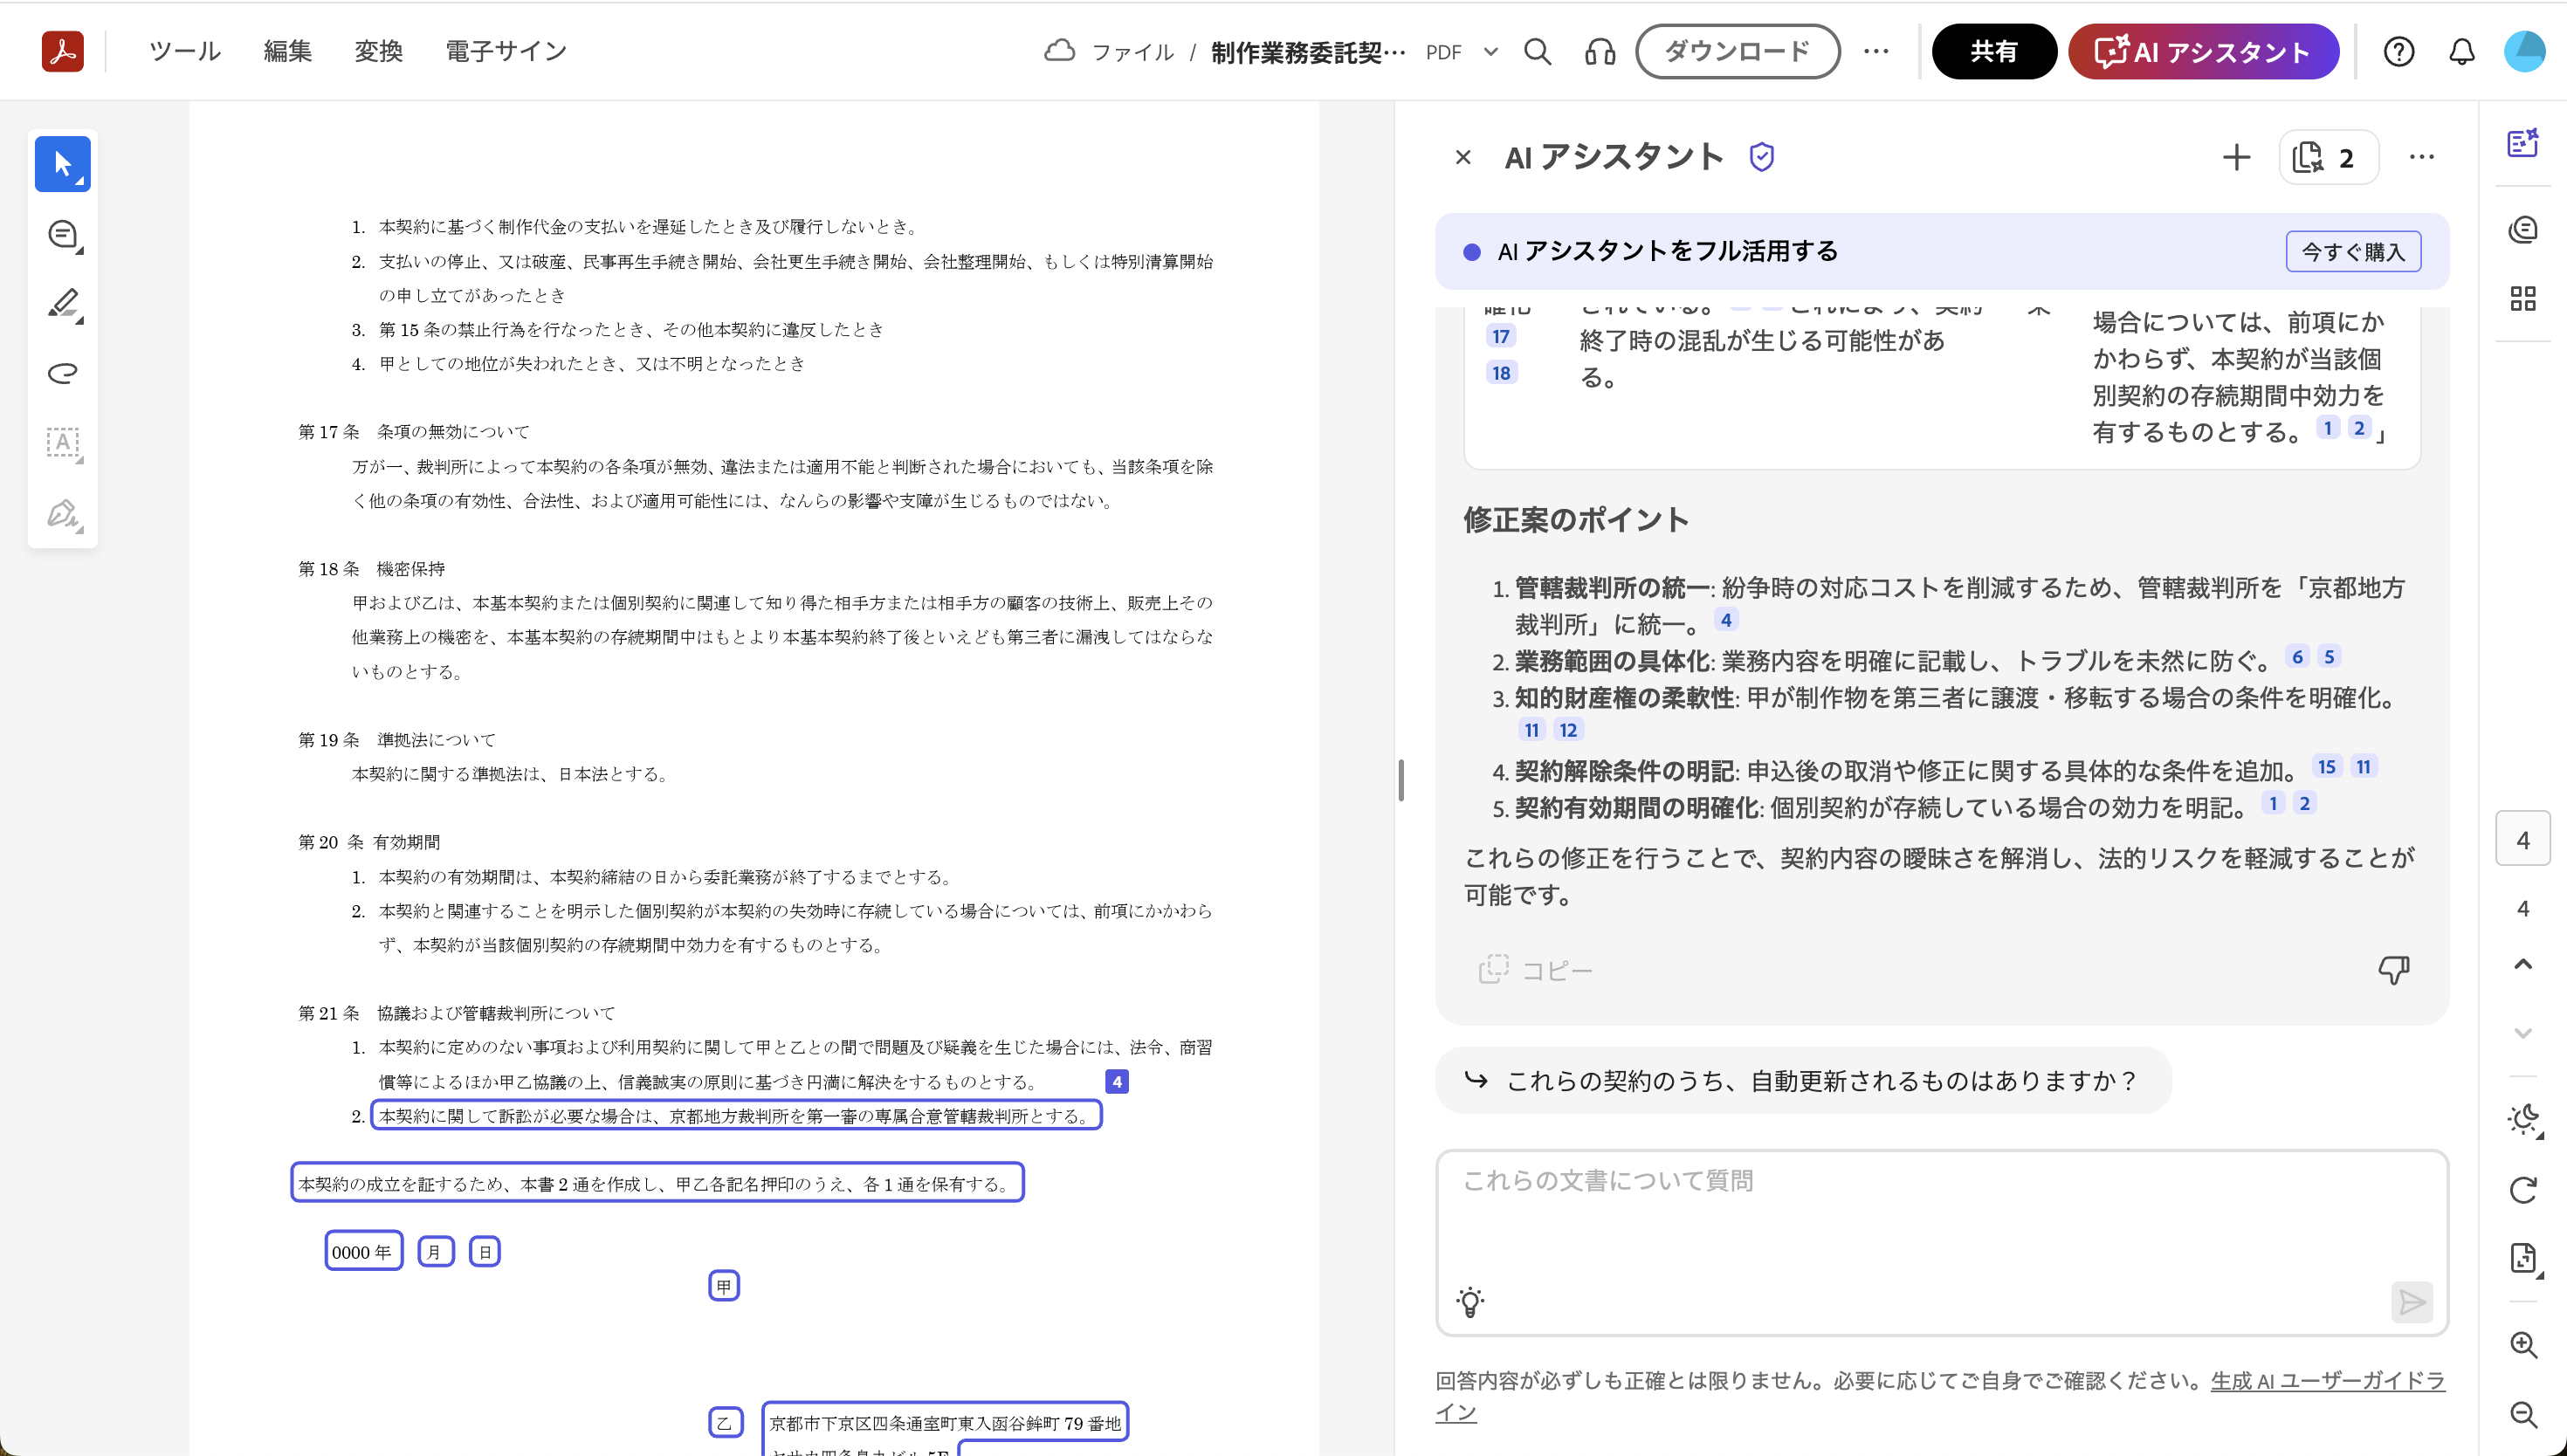Select the highlighter pen tool

point(62,303)
